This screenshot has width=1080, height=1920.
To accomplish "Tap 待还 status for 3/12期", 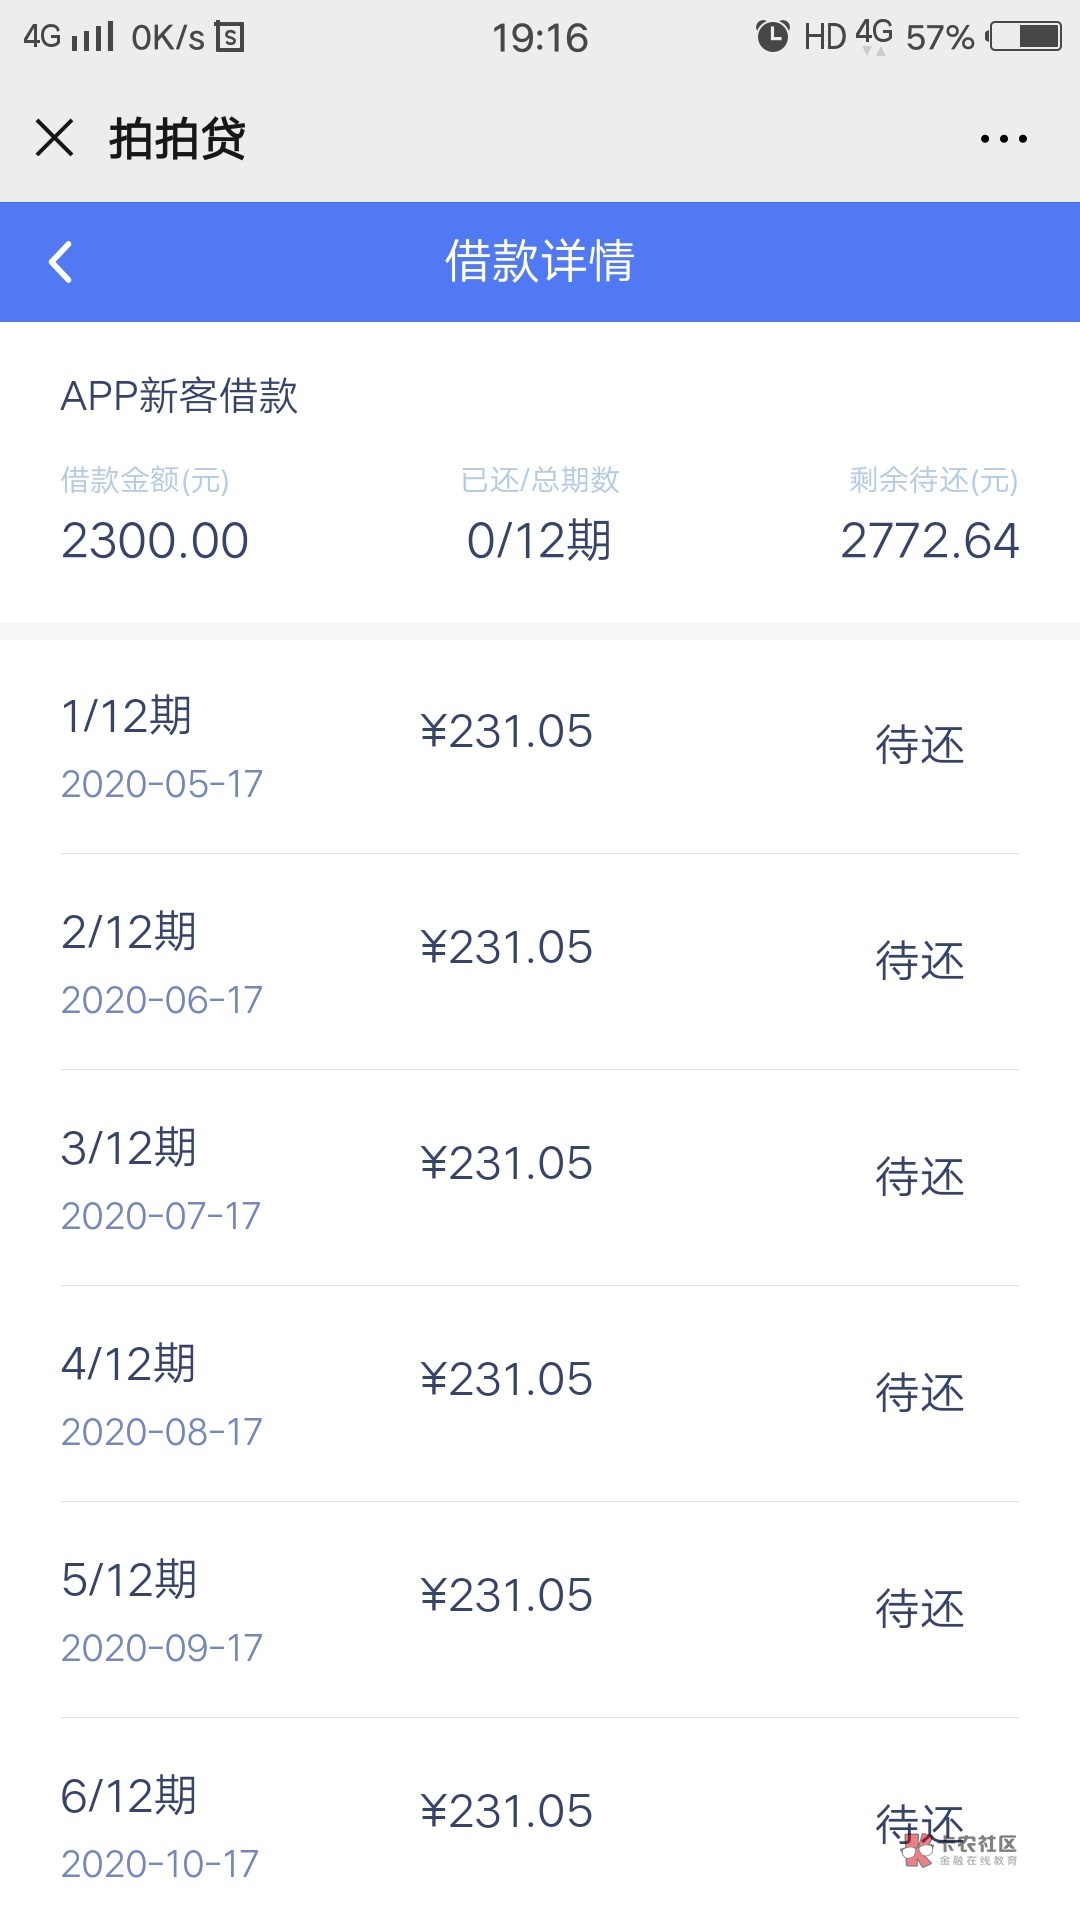I will [919, 1177].
